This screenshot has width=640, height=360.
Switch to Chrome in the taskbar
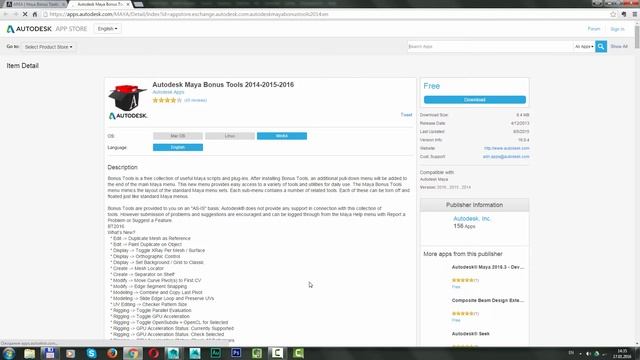(133, 353)
